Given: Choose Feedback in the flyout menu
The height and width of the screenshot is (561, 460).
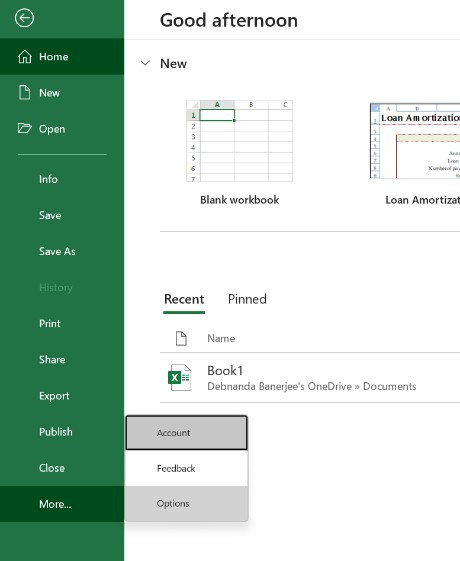Looking at the screenshot, I should pos(186,468).
